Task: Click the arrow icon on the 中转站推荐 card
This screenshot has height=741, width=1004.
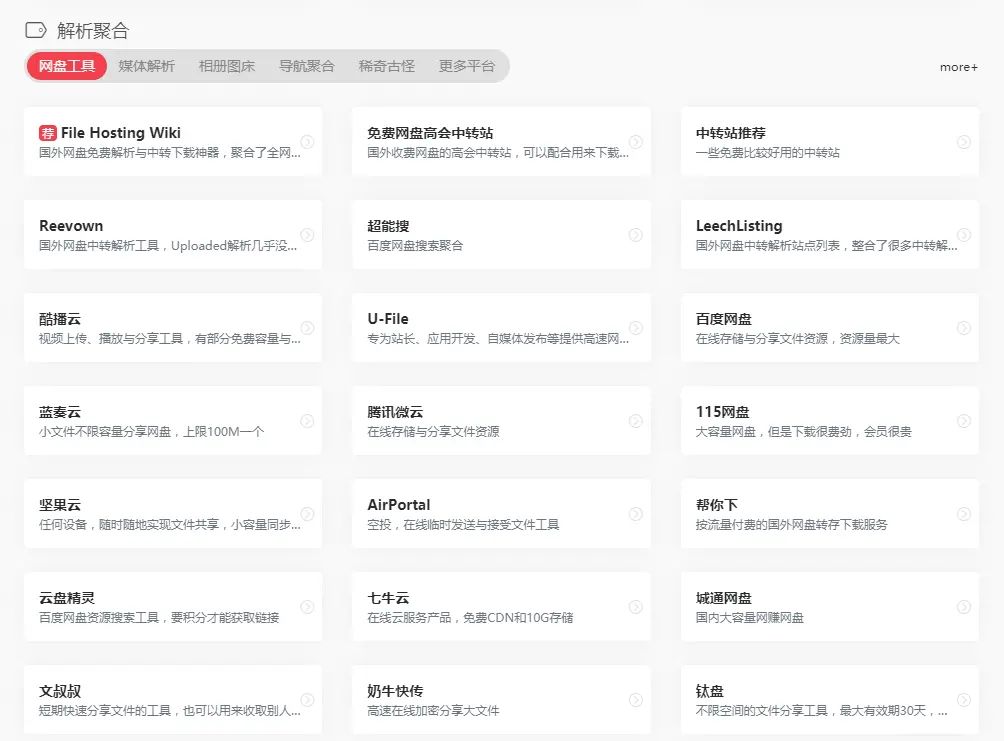Action: click(963, 141)
